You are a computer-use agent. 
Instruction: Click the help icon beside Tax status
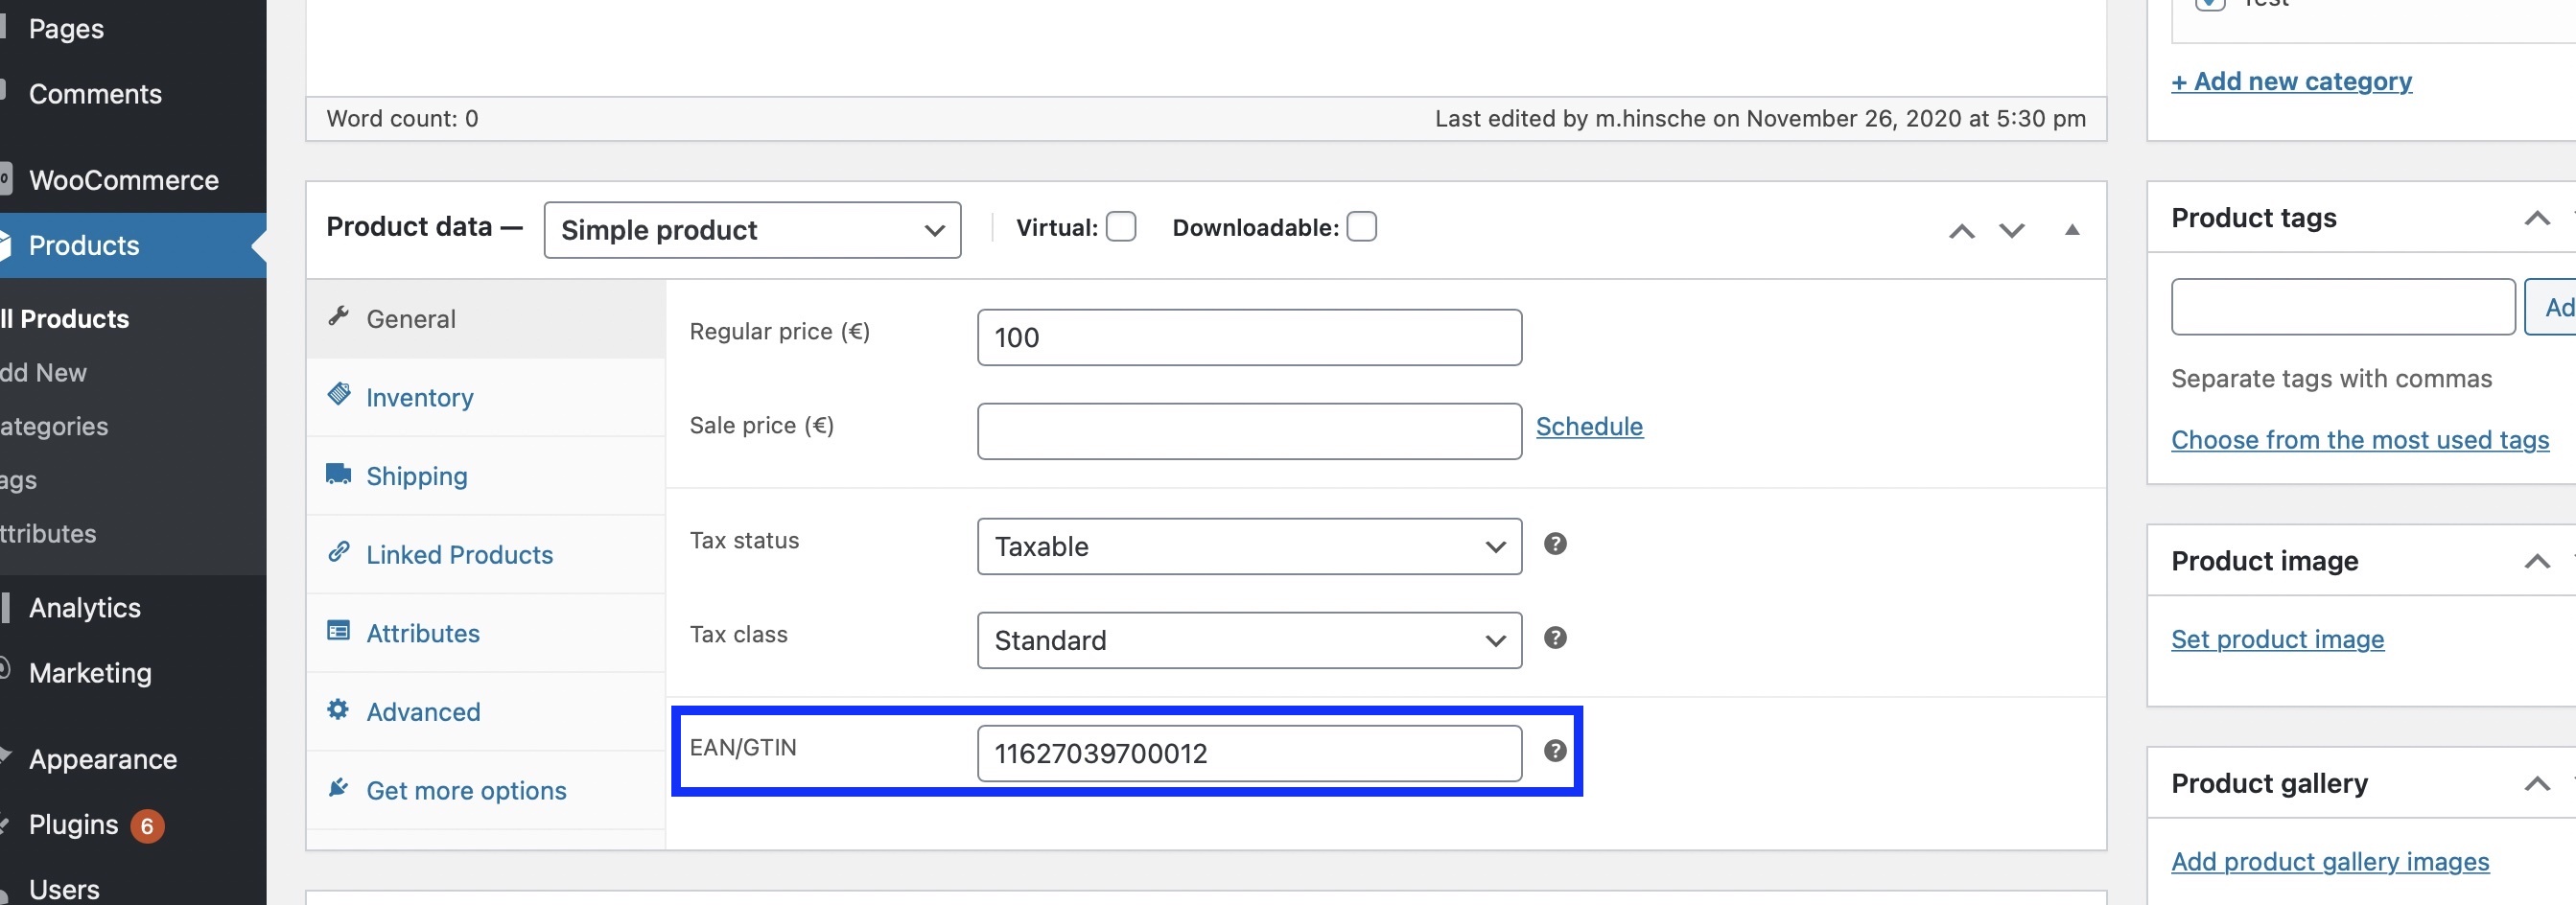(1555, 544)
